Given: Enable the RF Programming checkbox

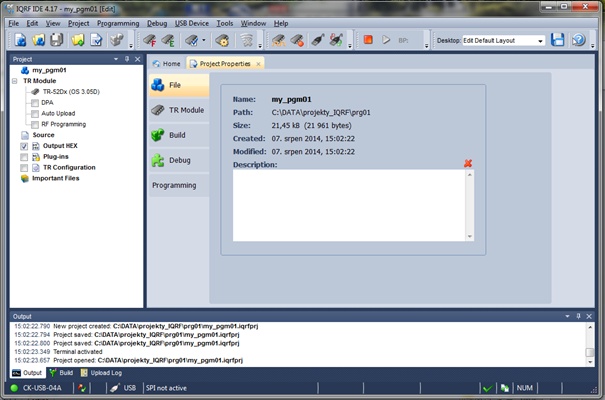Looking at the screenshot, I should pos(35,125).
